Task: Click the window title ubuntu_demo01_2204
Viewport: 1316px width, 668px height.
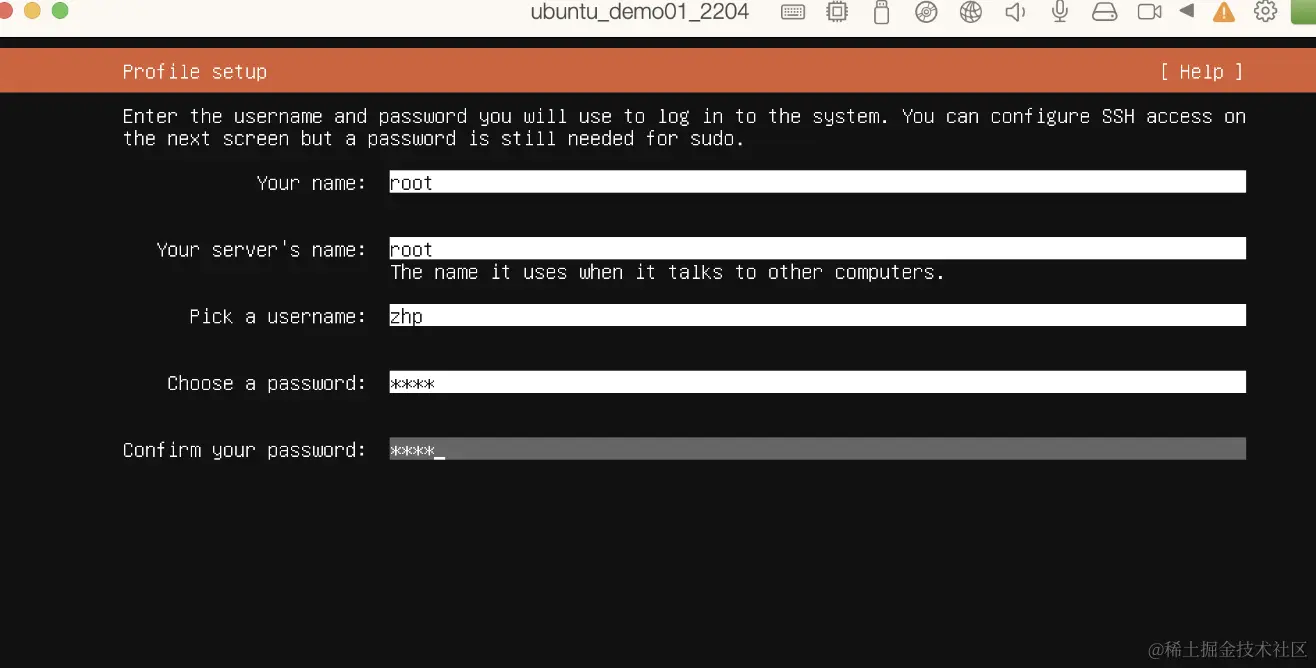Action: (640, 12)
